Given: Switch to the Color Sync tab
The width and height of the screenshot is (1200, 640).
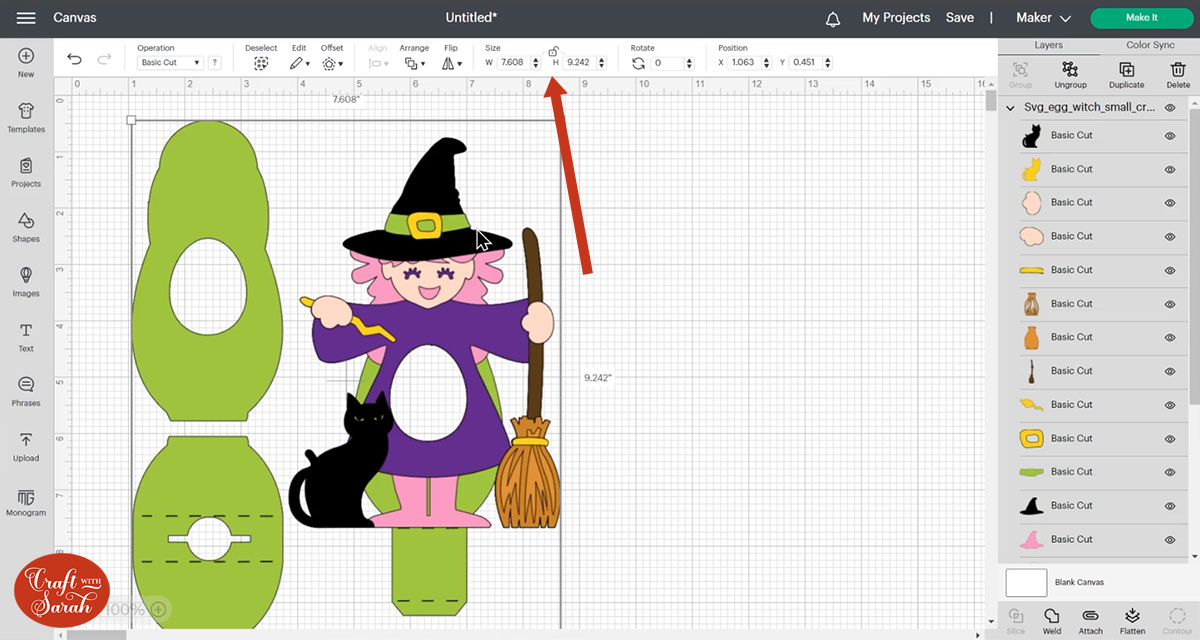Looking at the screenshot, I should [x=1150, y=45].
